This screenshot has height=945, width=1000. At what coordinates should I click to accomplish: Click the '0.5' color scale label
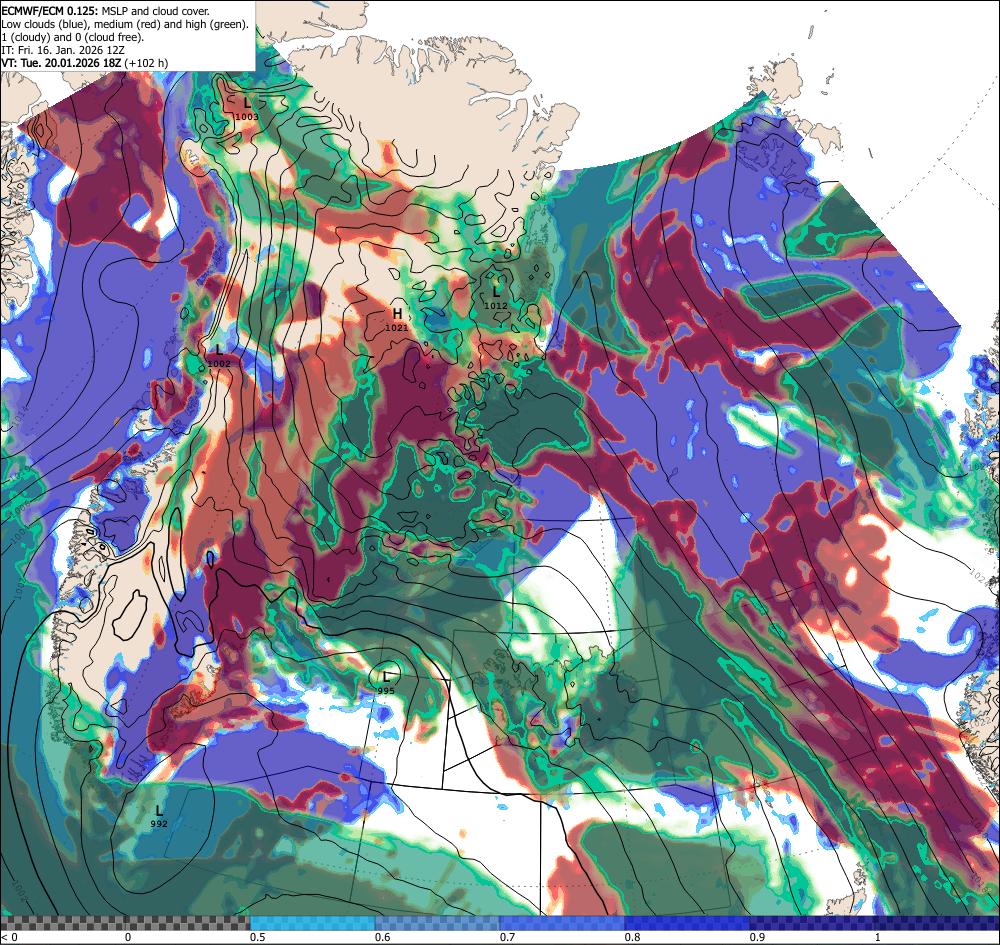258,937
